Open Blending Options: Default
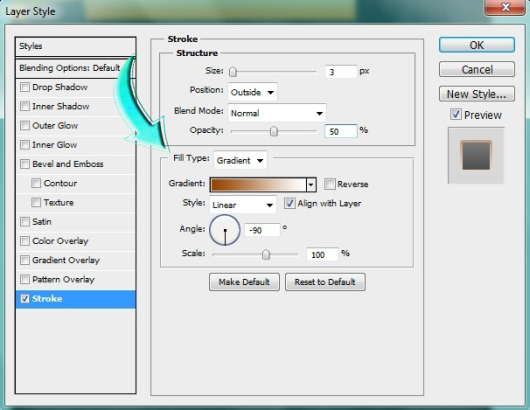The image size is (530, 410). click(75, 68)
